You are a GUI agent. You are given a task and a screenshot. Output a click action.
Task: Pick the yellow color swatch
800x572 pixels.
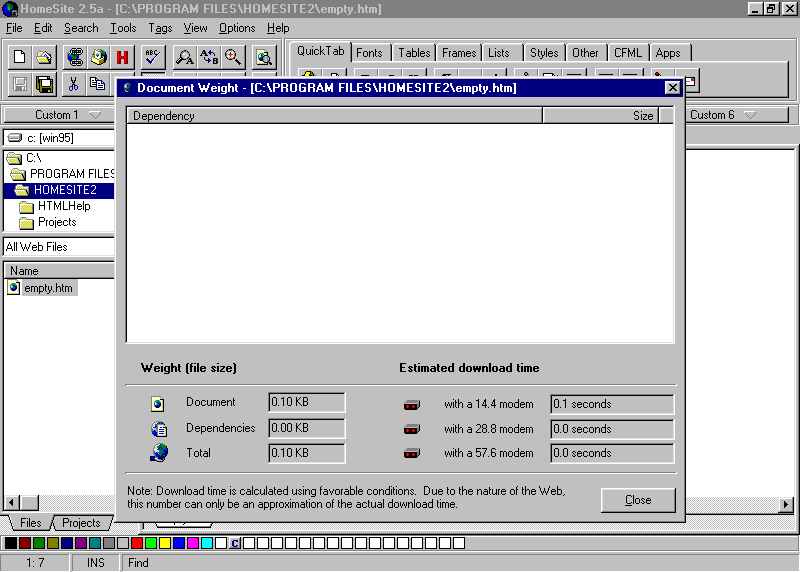165,543
